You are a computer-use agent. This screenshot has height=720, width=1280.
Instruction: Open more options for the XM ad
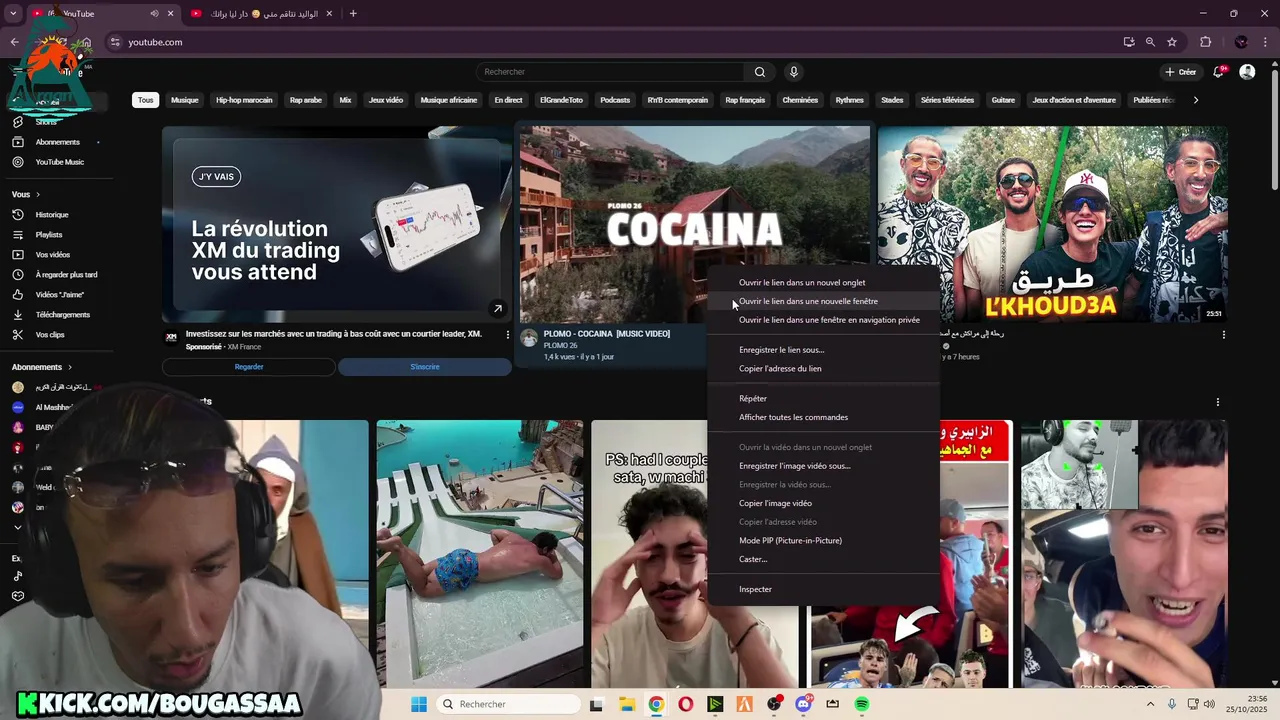coord(507,335)
